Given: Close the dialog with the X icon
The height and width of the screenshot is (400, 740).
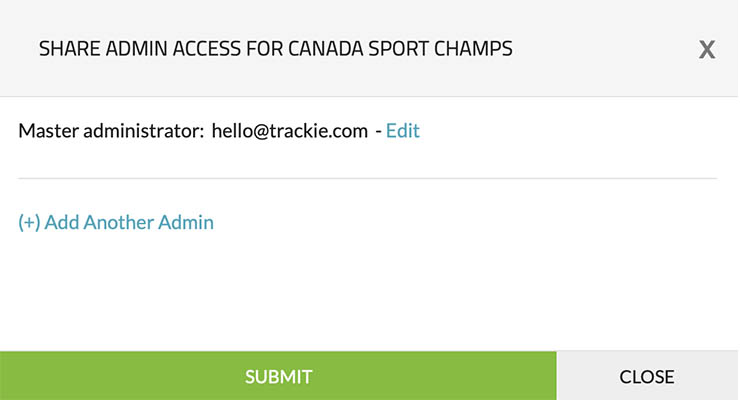Looking at the screenshot, I should tap(706, 49).
